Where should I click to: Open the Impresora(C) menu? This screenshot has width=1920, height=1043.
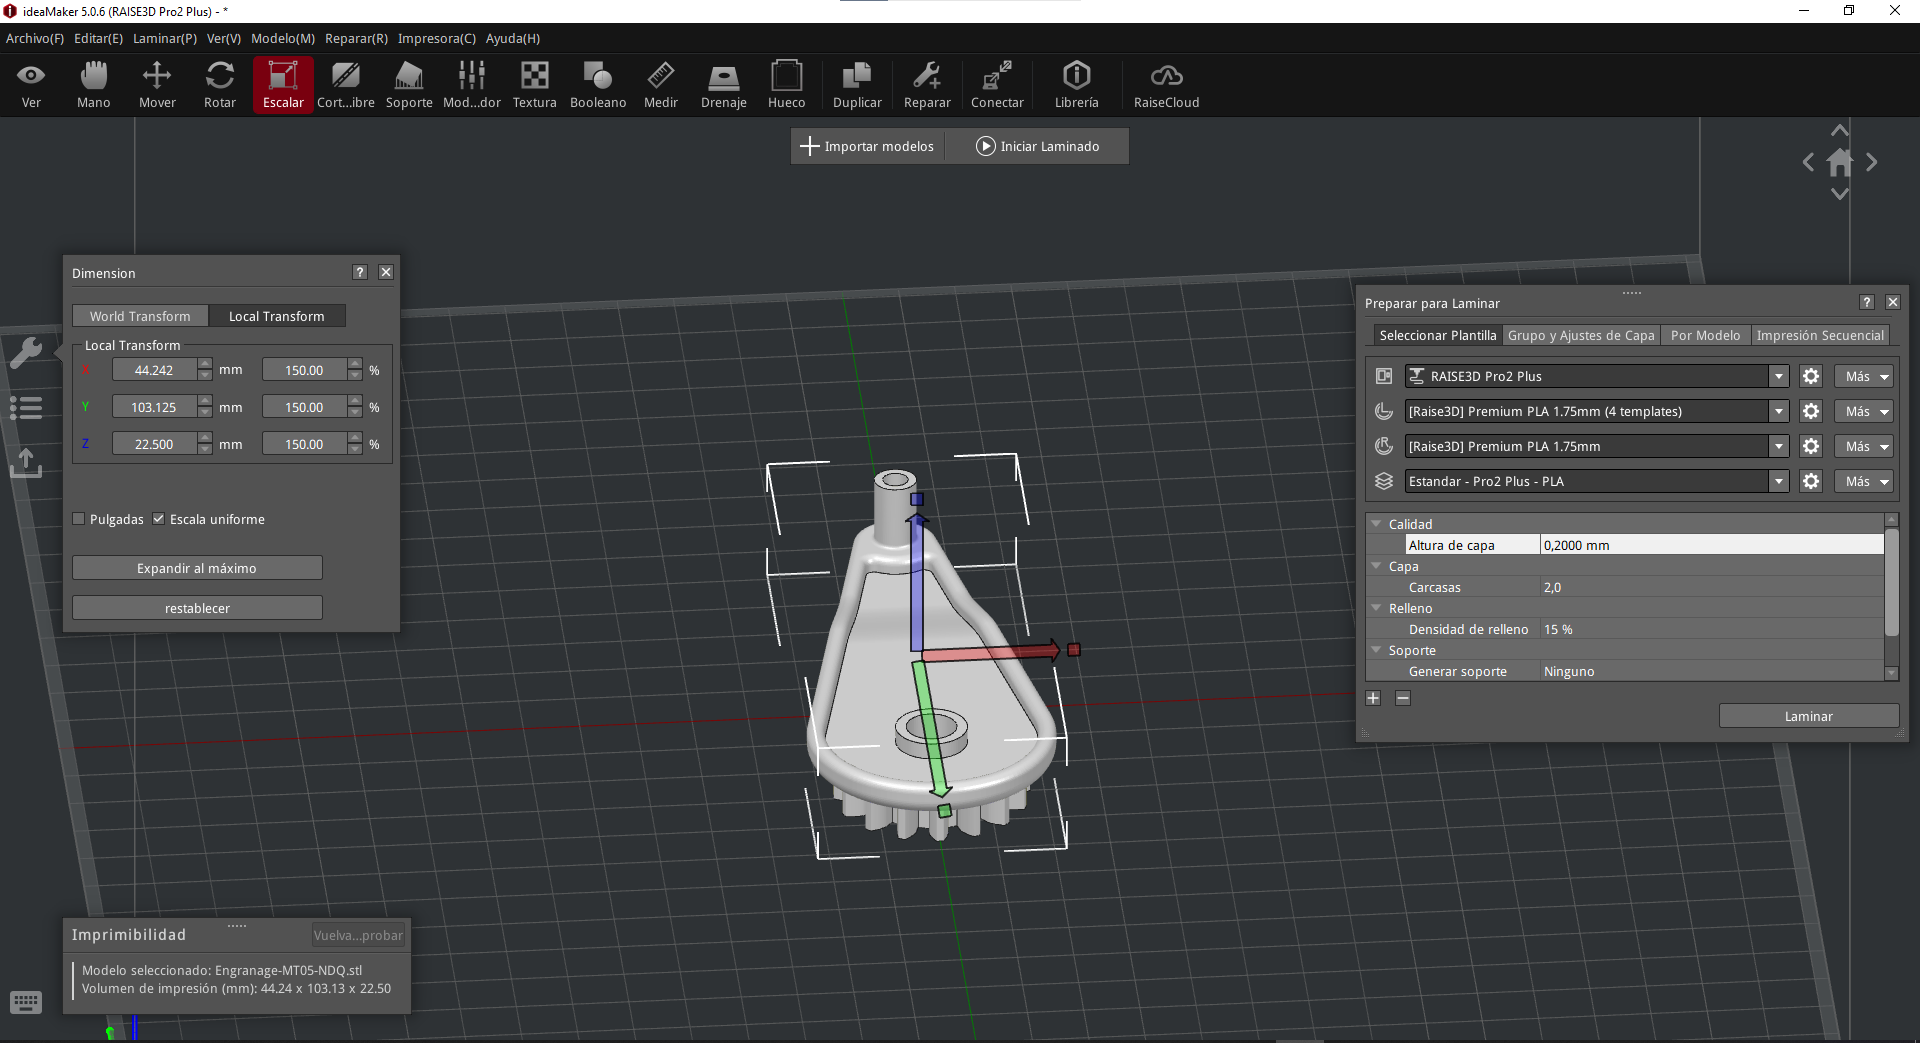(437, 38)
